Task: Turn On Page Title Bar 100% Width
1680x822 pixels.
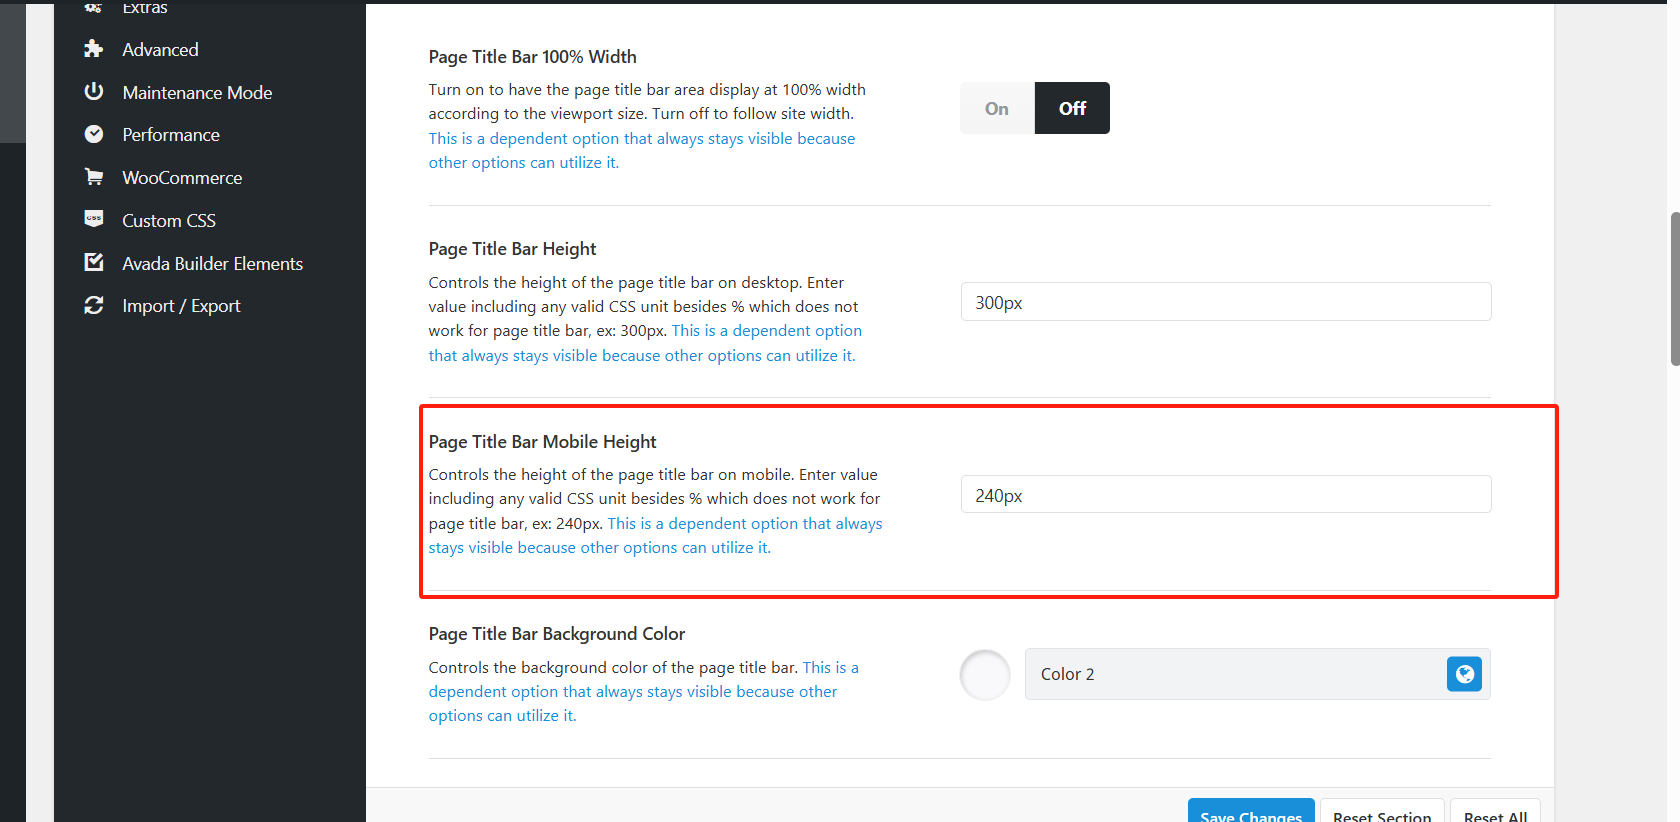Action: (997, 108)
